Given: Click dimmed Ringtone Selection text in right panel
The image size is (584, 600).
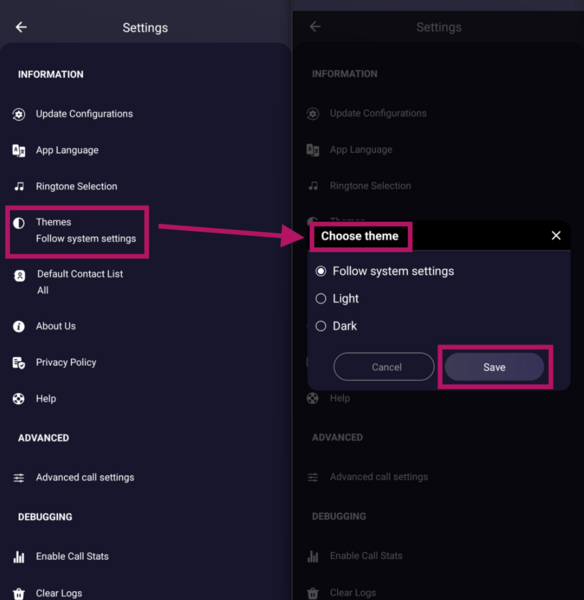Looking at the screenshot, I should [x=370, y=186].
